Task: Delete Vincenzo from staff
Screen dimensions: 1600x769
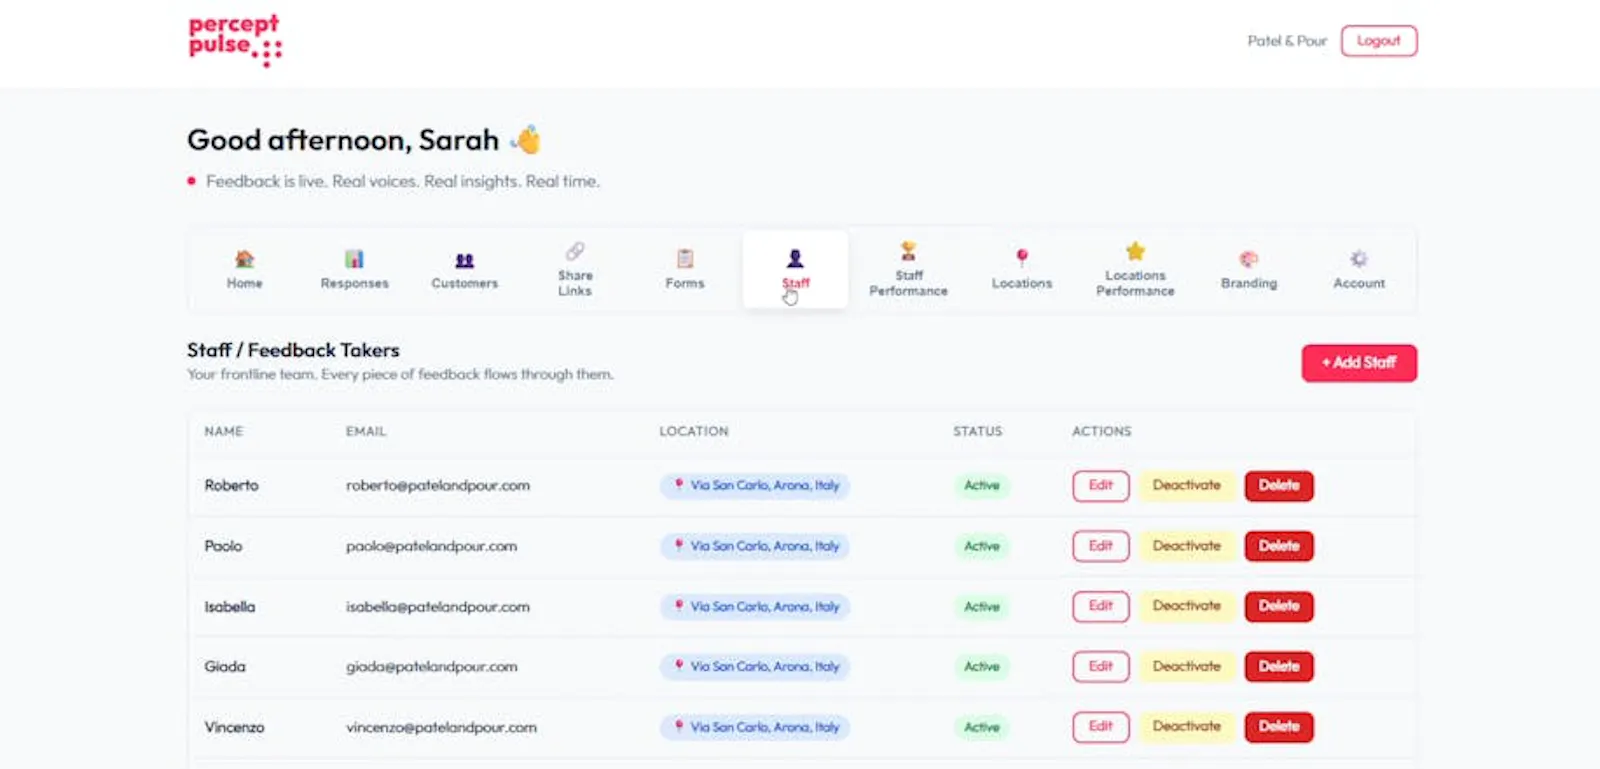Action: 1279,727
